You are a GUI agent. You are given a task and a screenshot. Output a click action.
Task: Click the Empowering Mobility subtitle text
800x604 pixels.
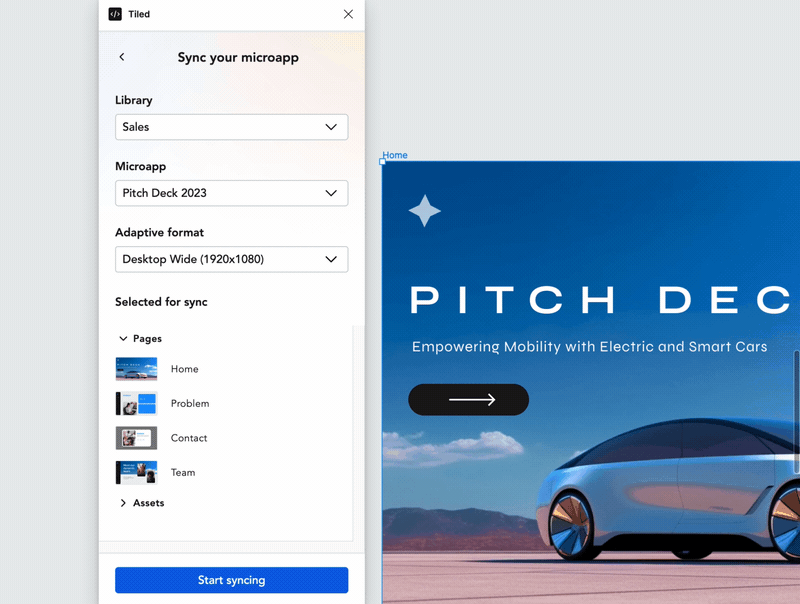point(589,347)
